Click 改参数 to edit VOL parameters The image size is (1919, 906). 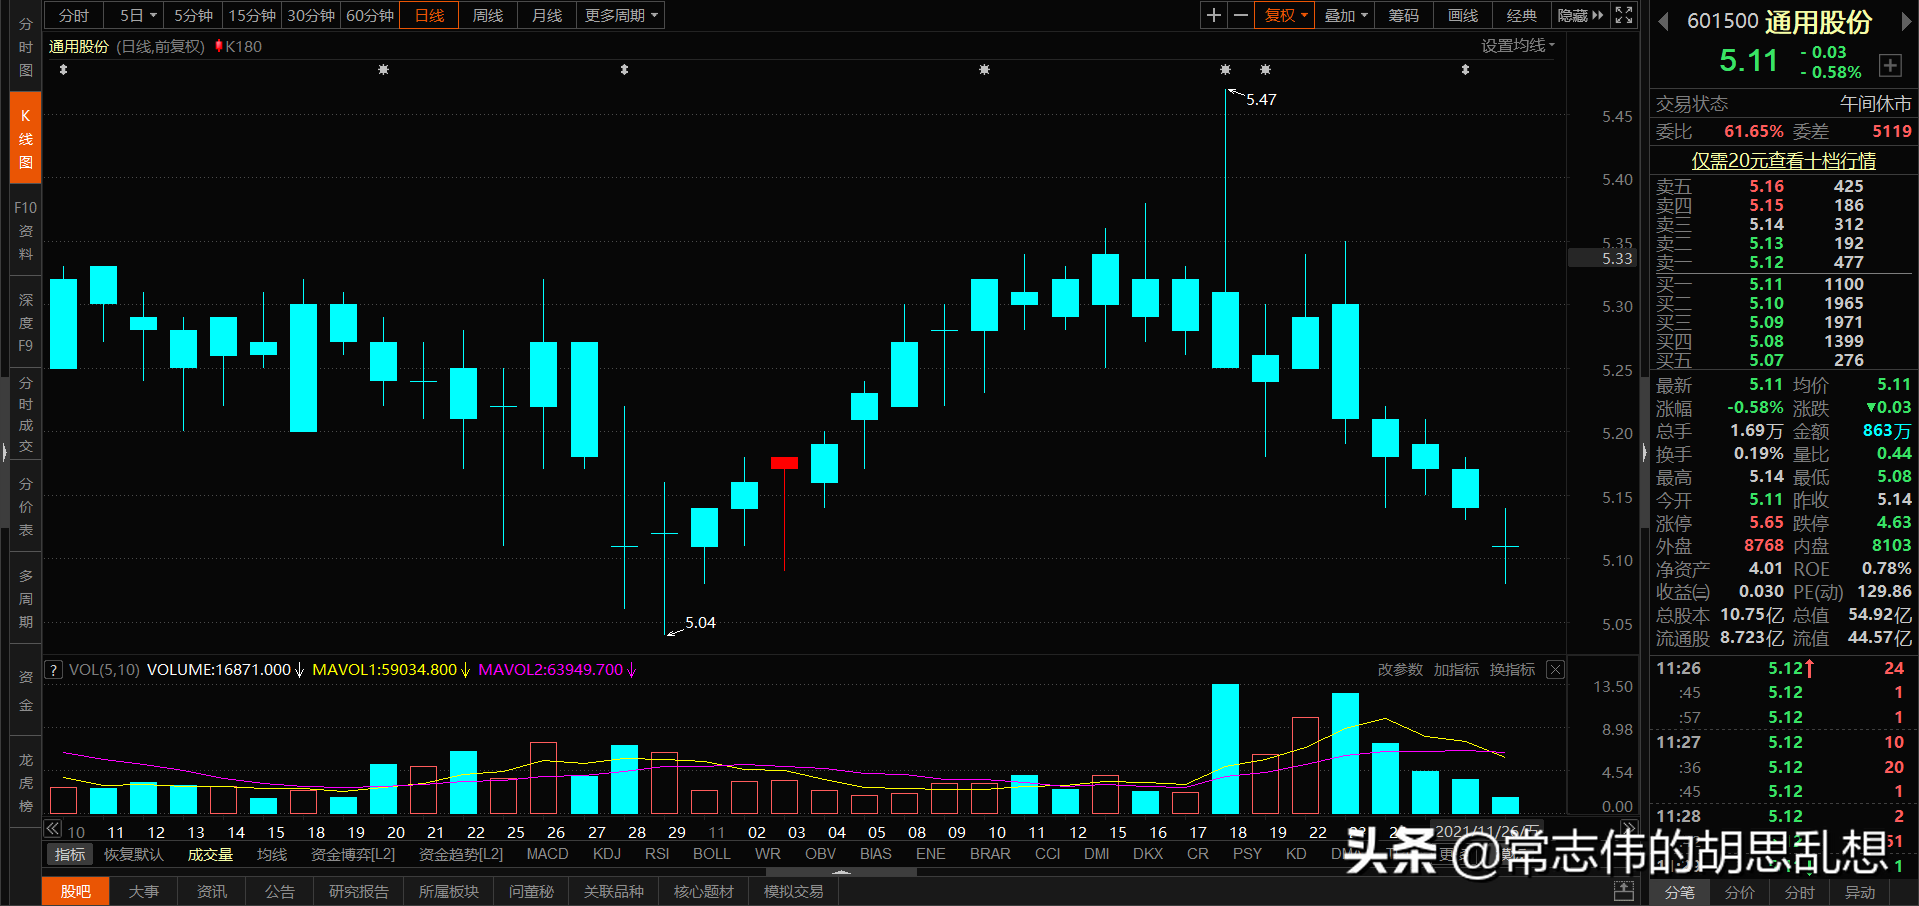[x=1399, y=669]
